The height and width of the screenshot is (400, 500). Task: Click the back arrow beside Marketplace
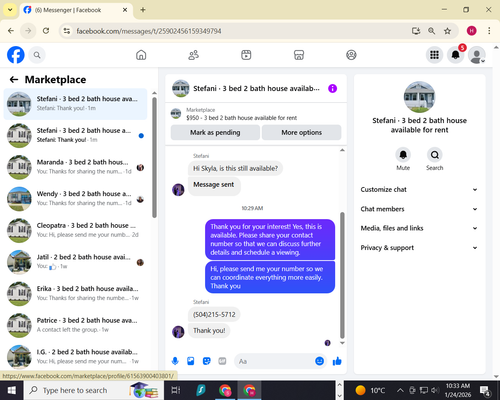point(14,79)
